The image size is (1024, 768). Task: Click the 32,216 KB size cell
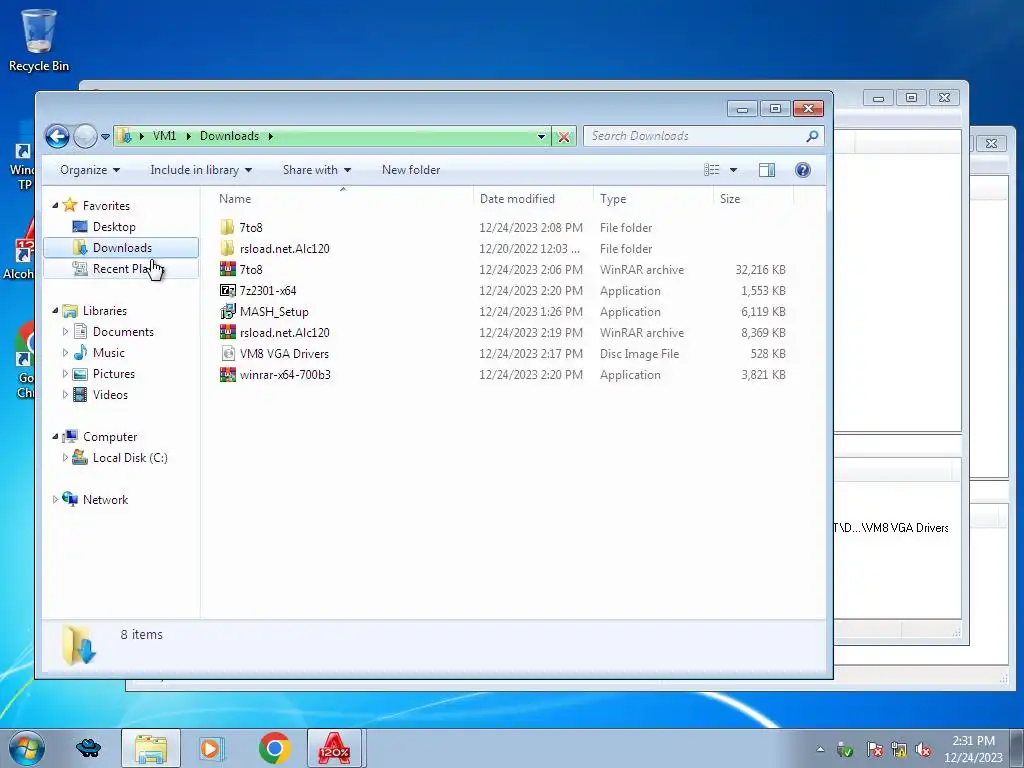[760, 270]
